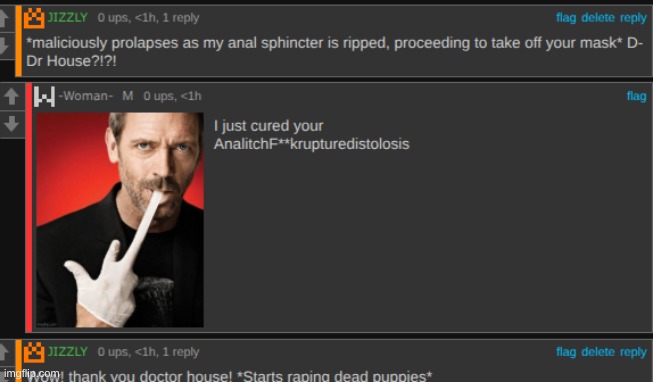Downvote the top JIZZLY comment
The height and width of the screenshot is (382, 653).
4,45
